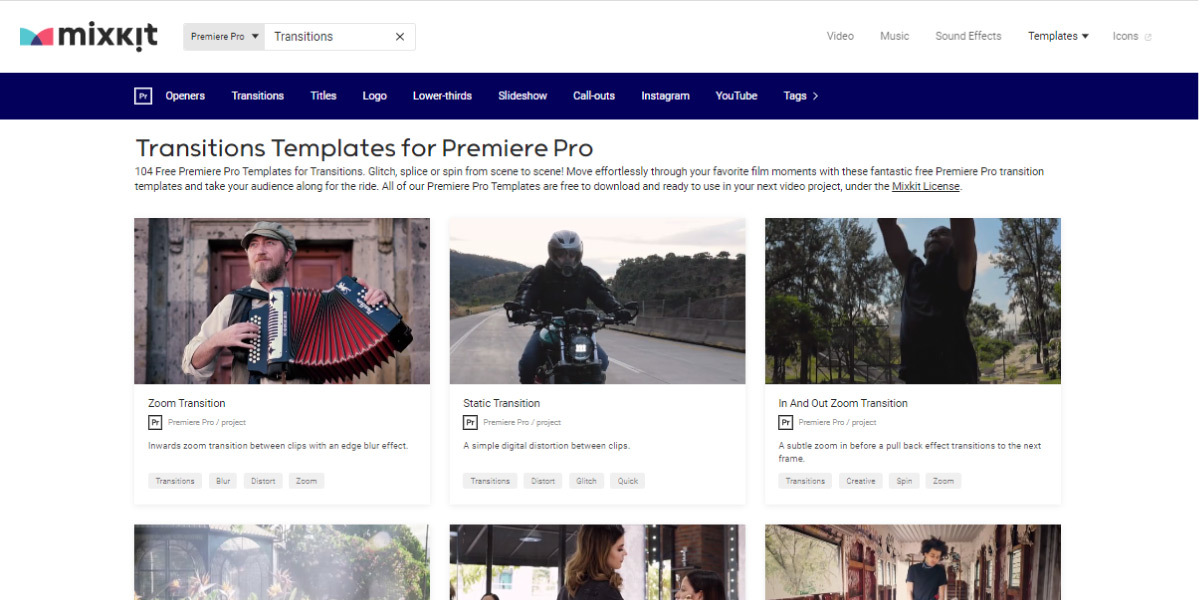The height and width of the screenshot is (600, 1200).
Task: Click Zoom tag under Zoom Transition card
Action: click(x=307, y=481)
